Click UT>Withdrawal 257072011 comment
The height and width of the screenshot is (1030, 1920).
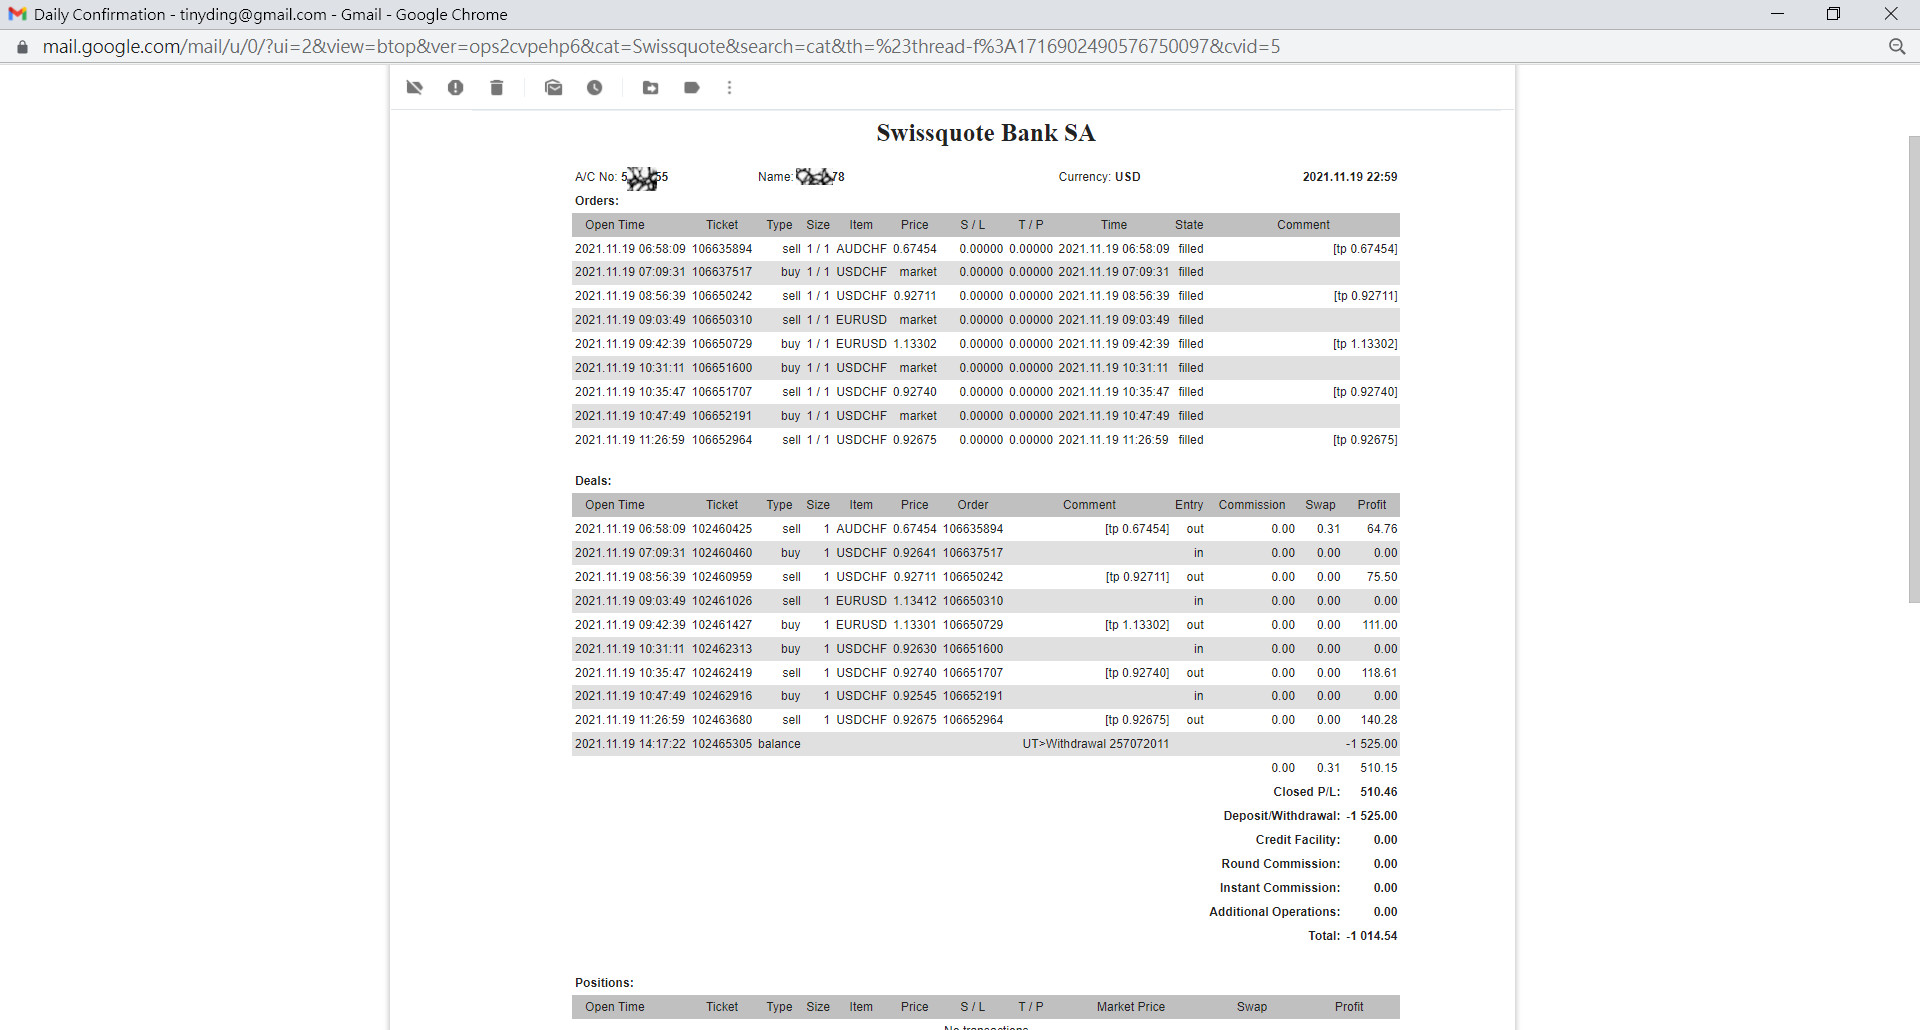click(1095, 744)
